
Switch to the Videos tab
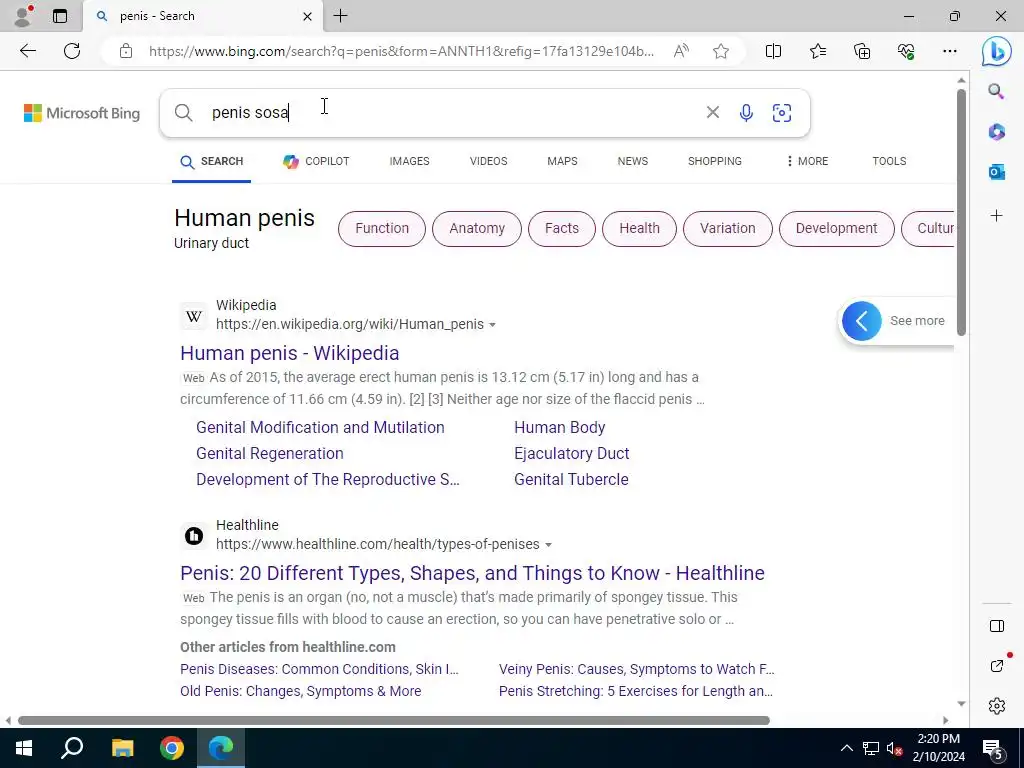(x=488, y=161)
